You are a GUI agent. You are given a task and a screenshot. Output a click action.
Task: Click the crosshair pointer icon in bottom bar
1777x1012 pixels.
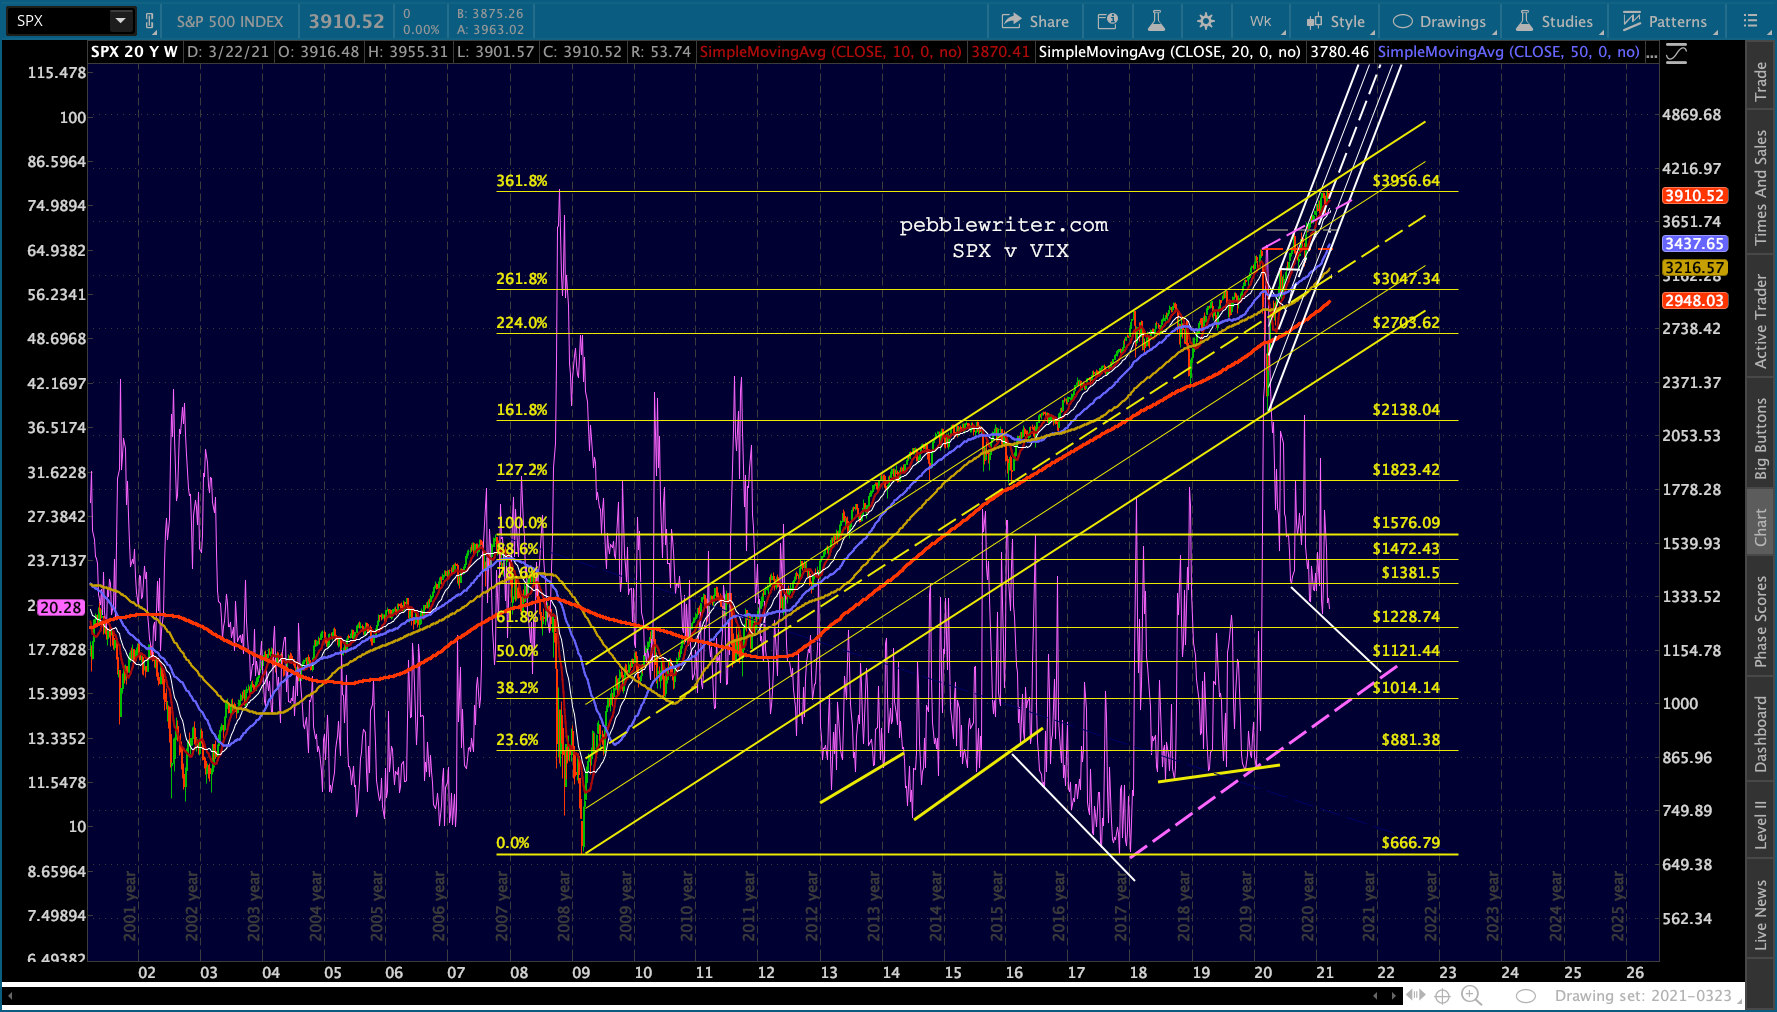tap(1442, 996)
